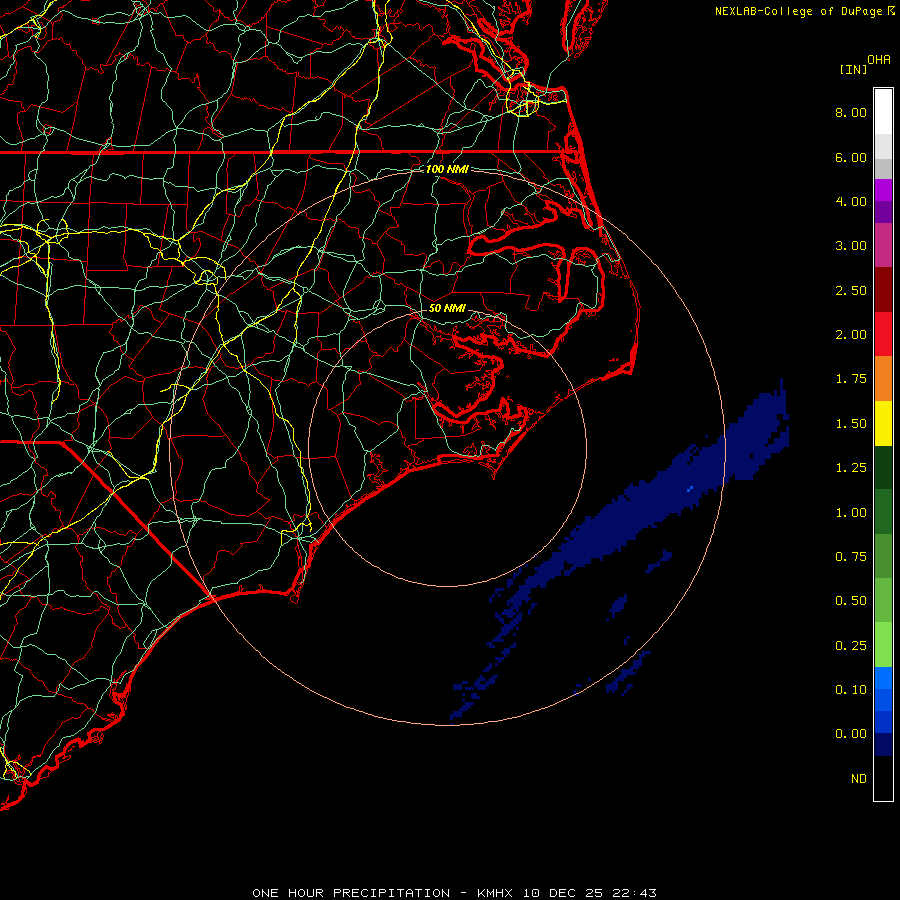Click the OHA product code label

coord(879,60)
